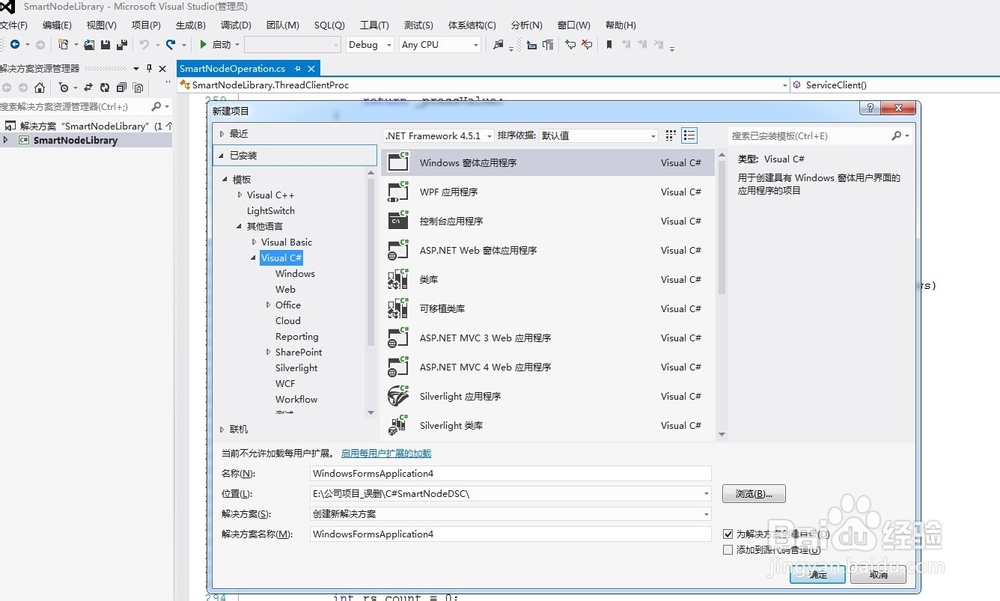The image size is (1000, 601).
Task: Select the LightSwitch tree node
Action: point(270,211)
